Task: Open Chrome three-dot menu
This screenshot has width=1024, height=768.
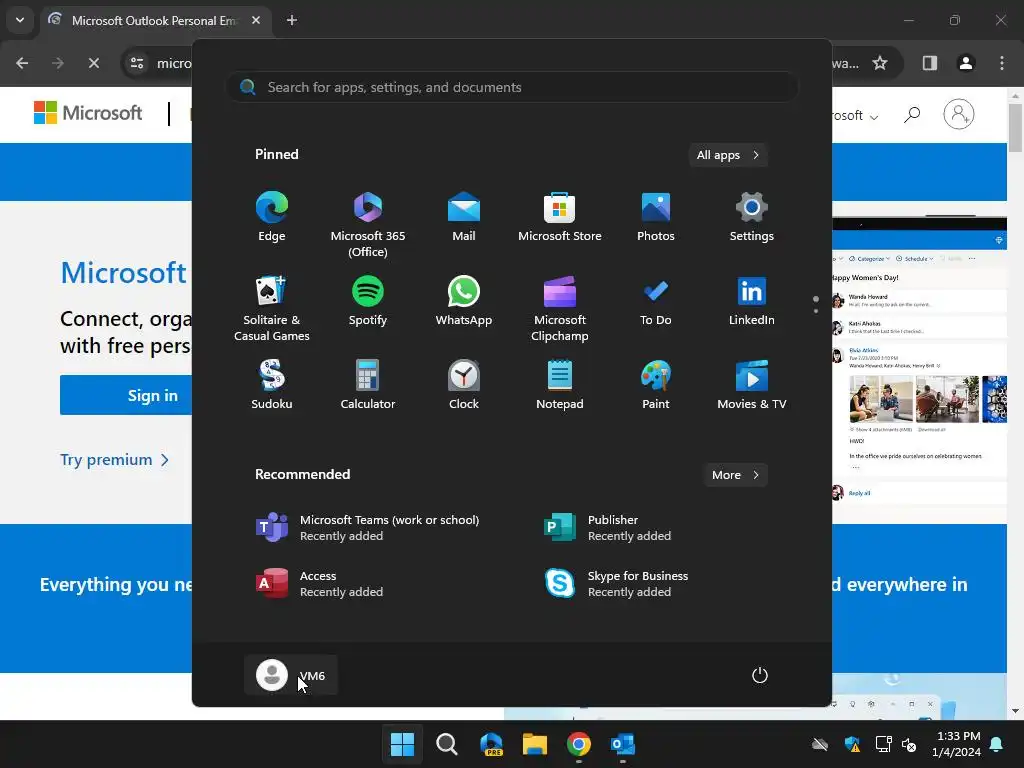Action: (1002, 63)
